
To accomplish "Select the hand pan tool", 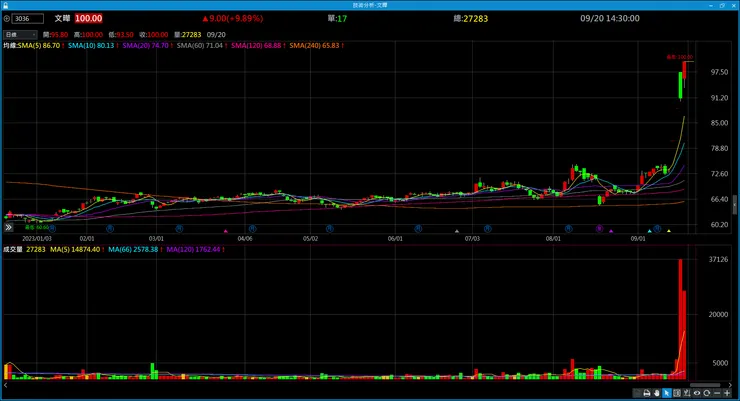I will pyautogui.click(x=656, y=393).
